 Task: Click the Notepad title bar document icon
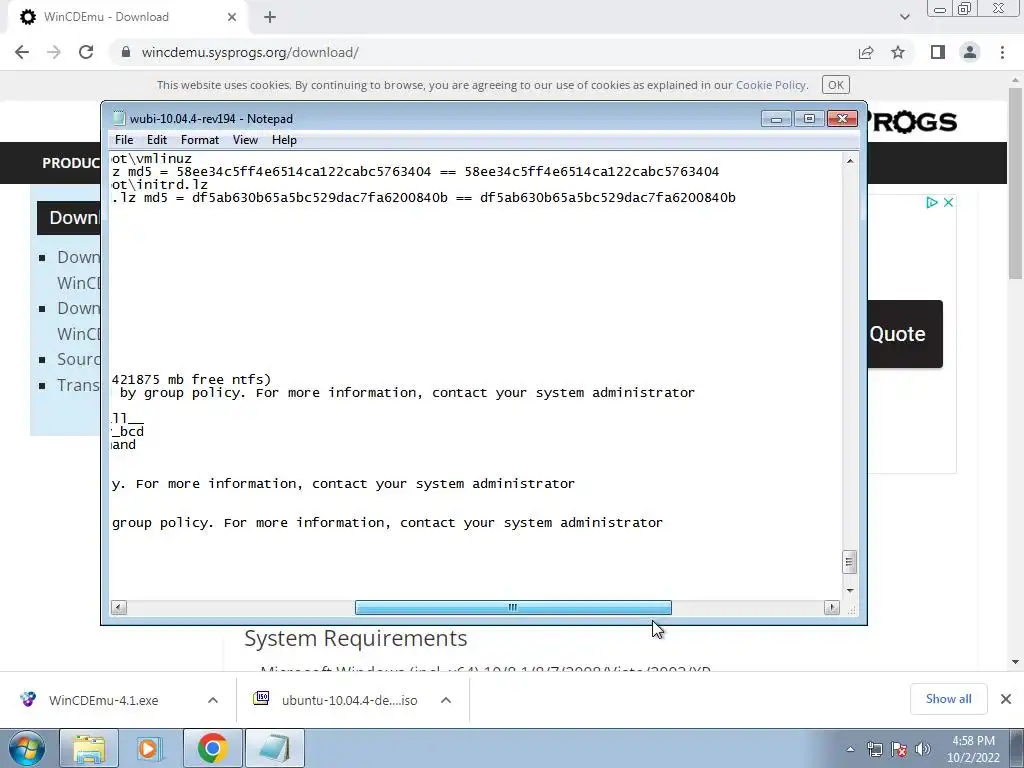point(118,118)
